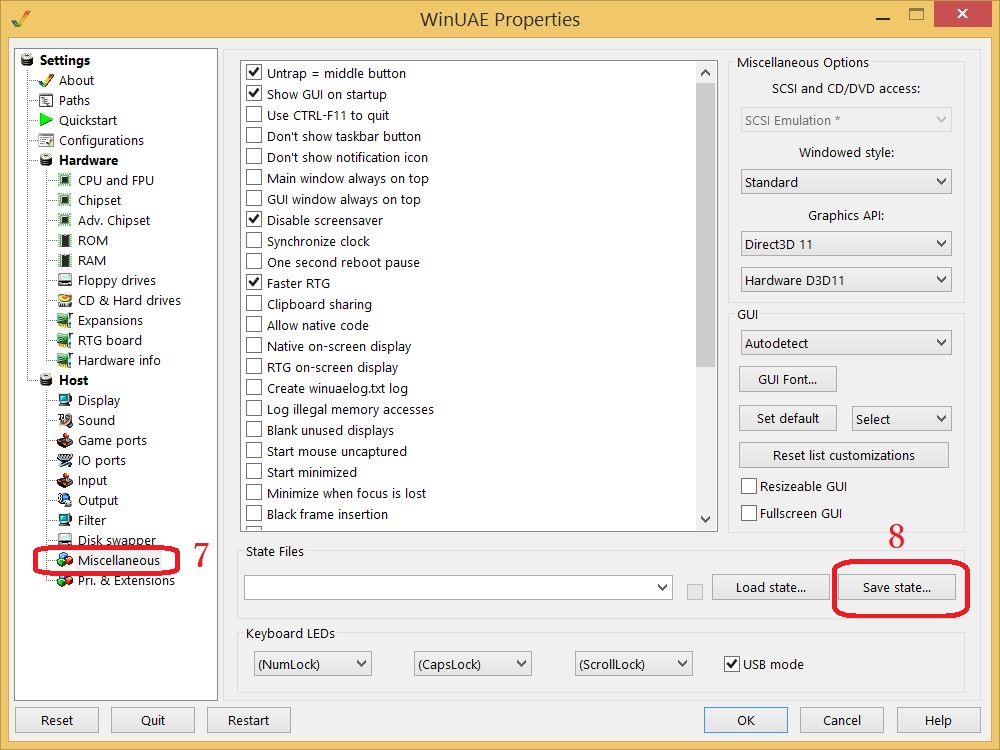Open the (NumLock) LED dropdown
1000x750 pixels.
pyautogui.click(x=312, y=664)
